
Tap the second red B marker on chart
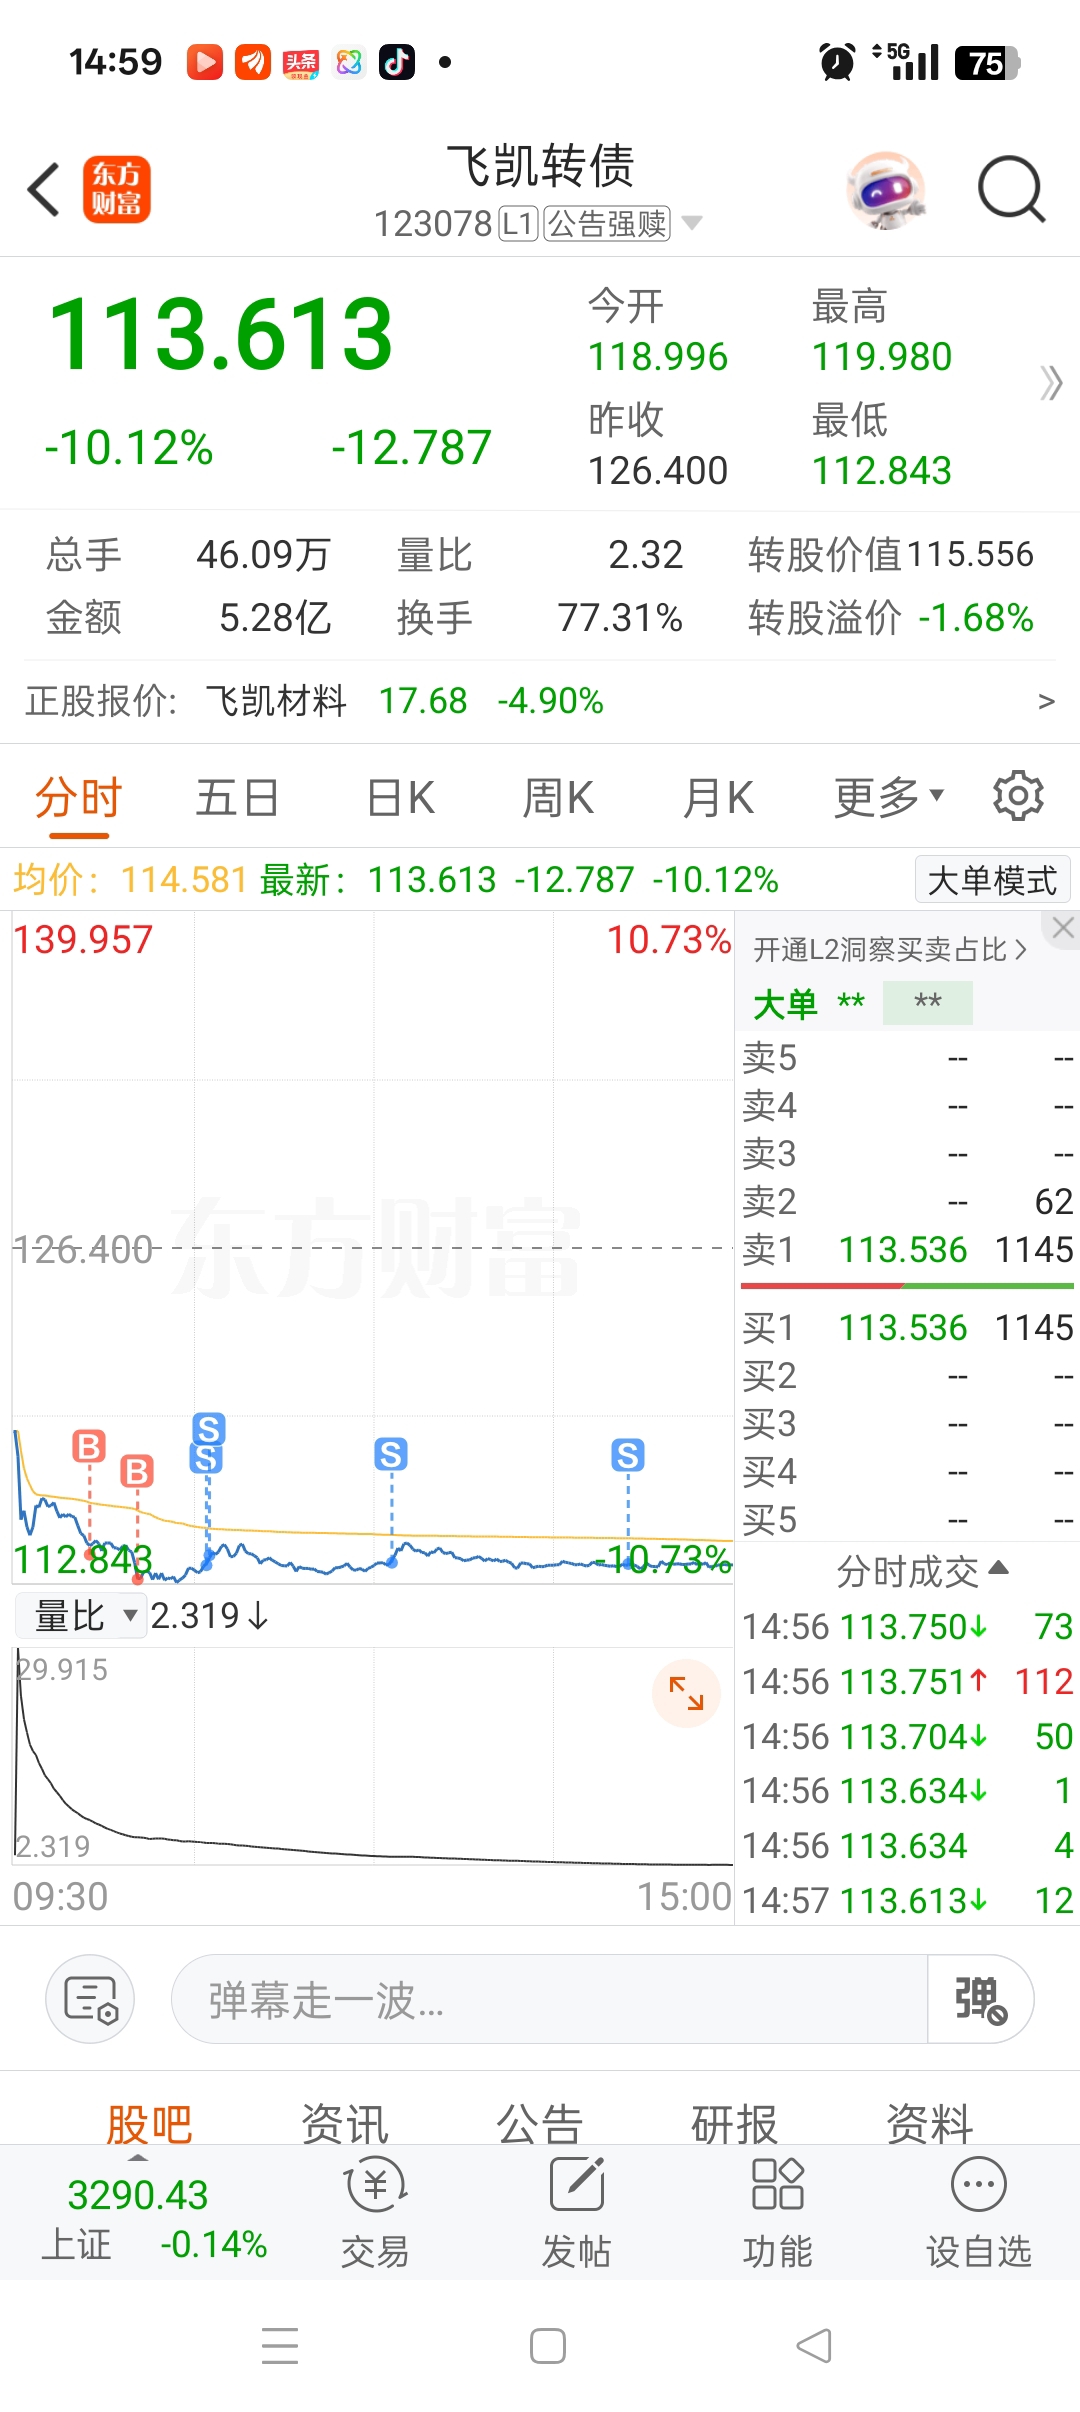pos(137,1471)
